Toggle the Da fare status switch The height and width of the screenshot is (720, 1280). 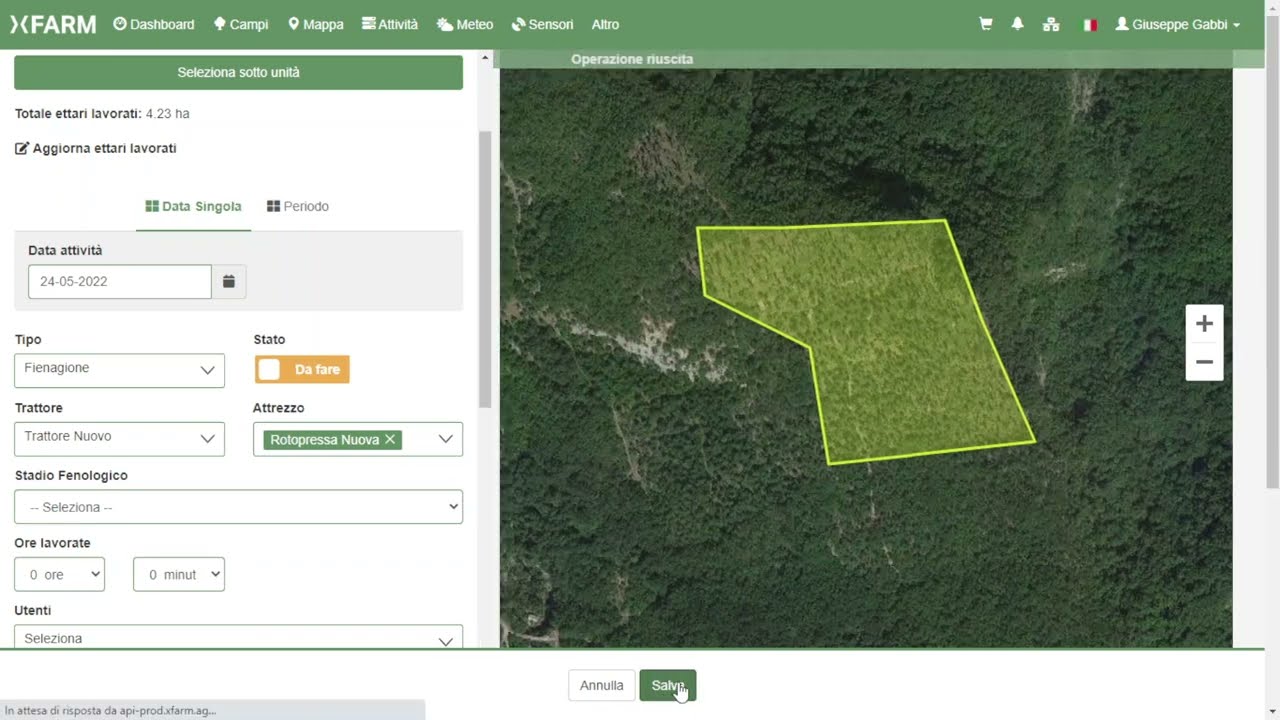click(x=302, y=369)
